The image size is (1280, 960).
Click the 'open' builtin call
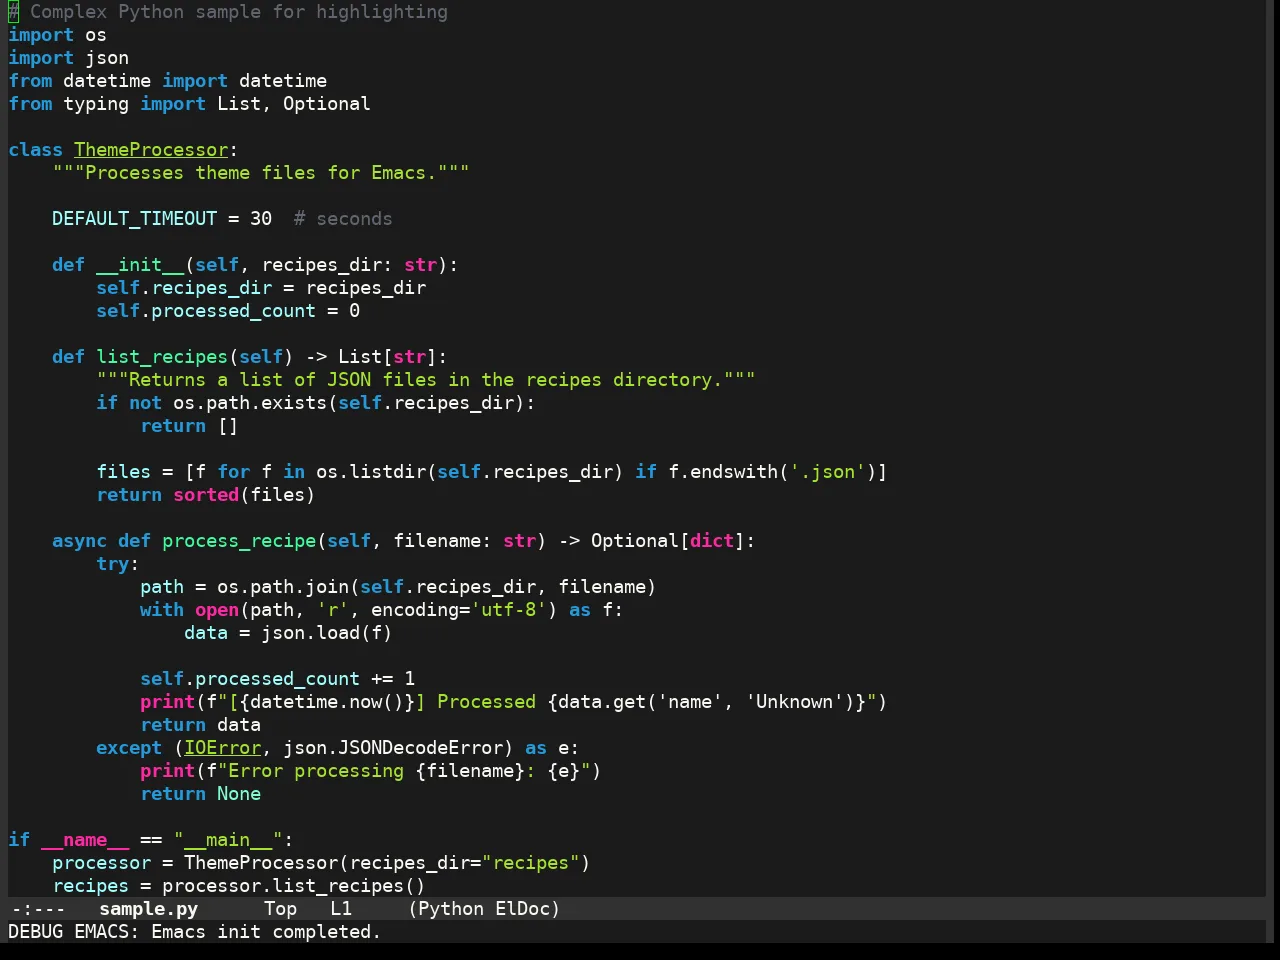coord(217,610)
